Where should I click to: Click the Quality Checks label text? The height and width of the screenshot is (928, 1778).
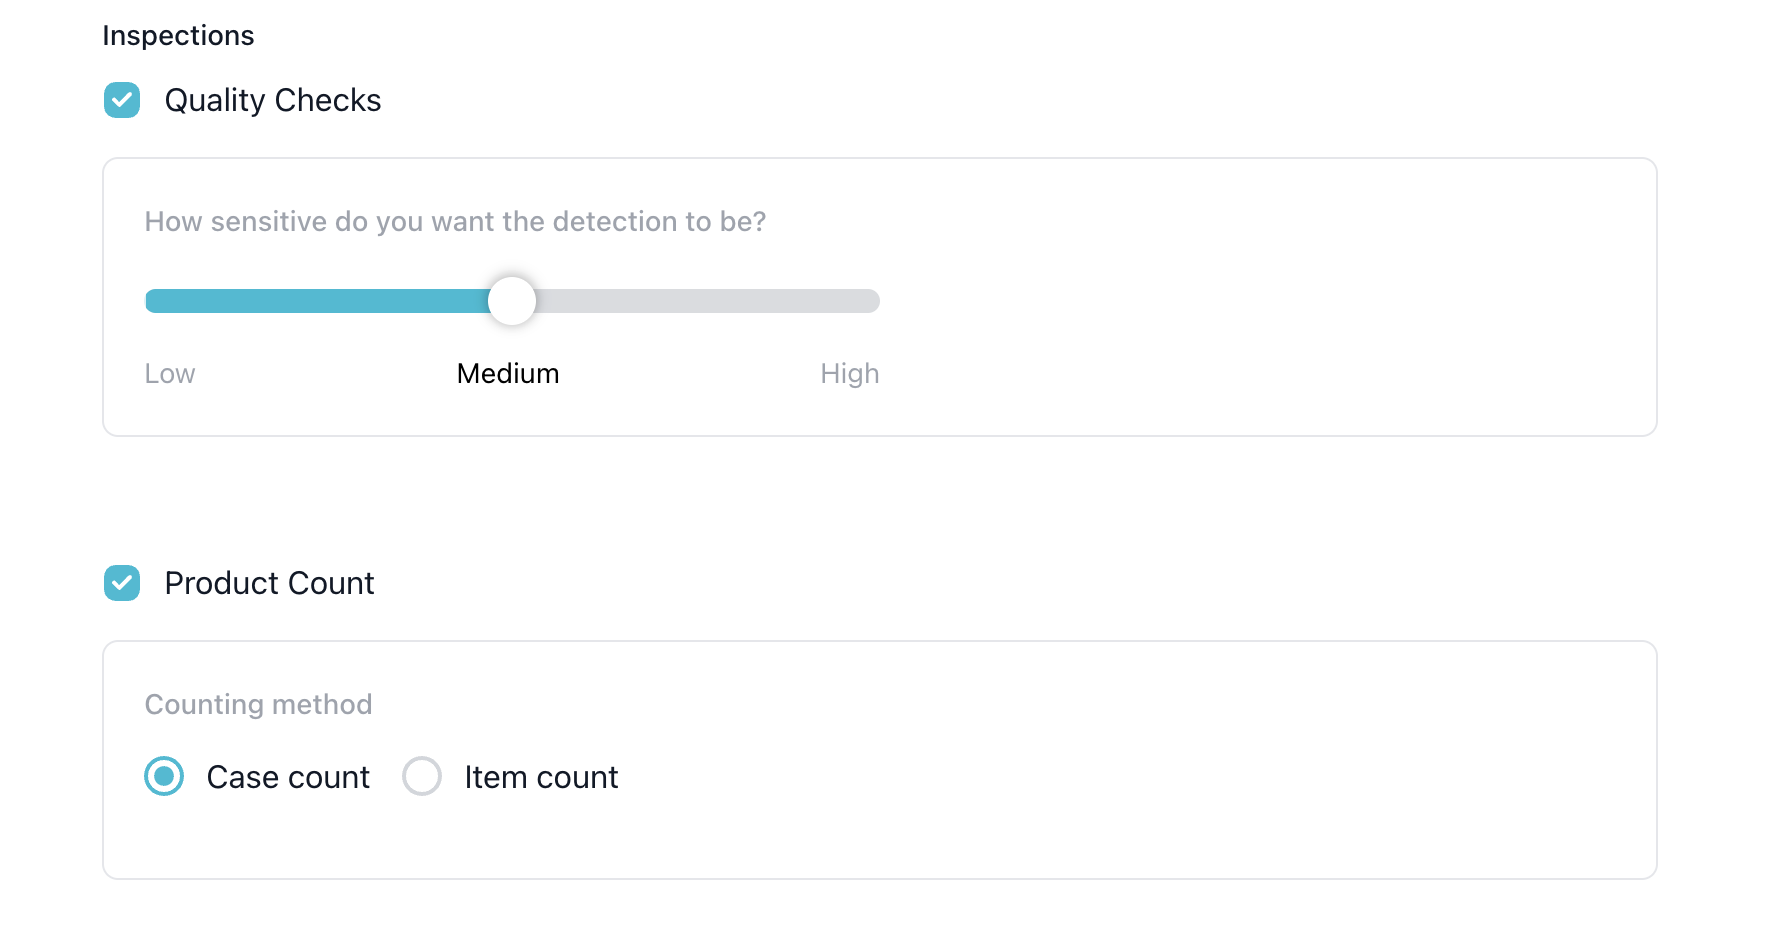272,100
